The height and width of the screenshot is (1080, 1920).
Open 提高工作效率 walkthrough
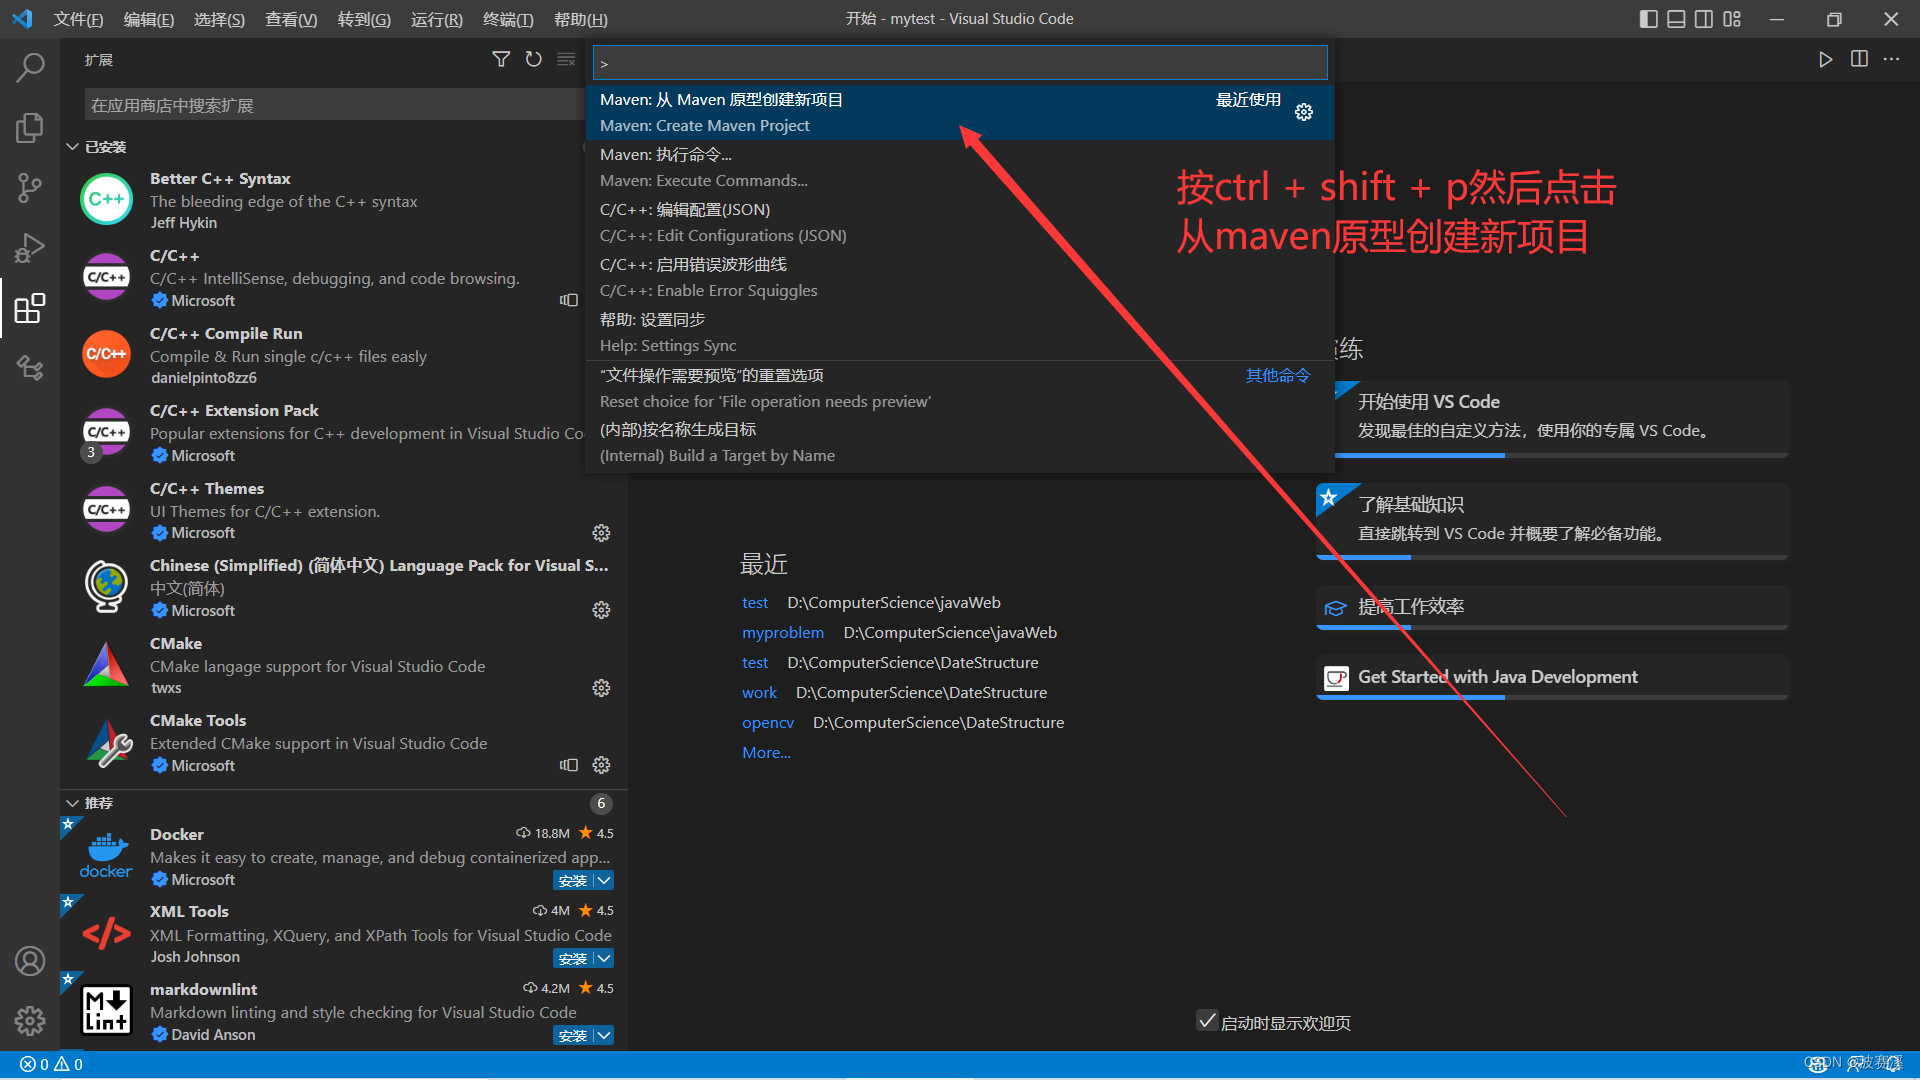pos(1552,608)
